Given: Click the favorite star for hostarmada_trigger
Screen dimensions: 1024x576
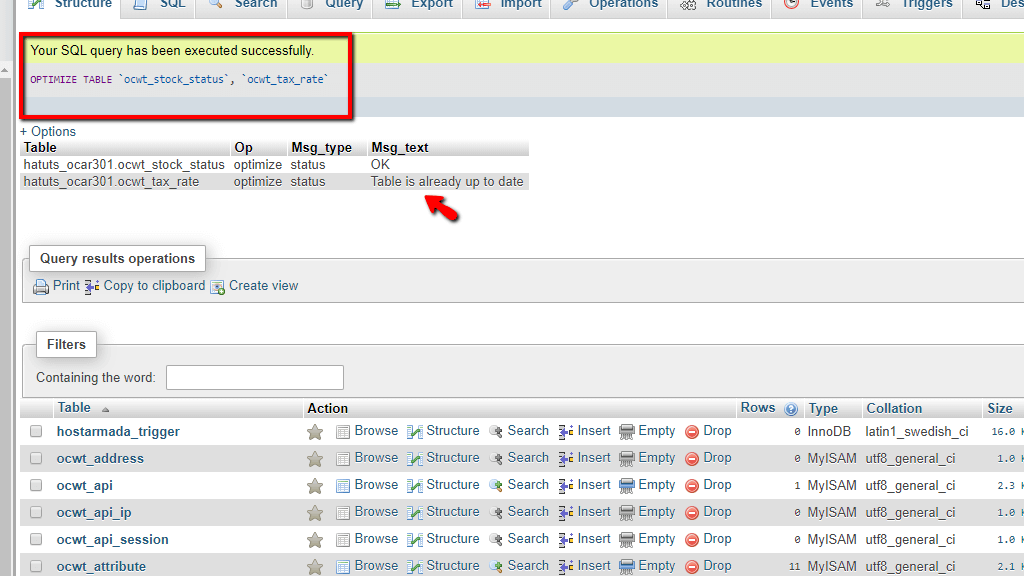Looking at the screenshot, I should [315, 432].
